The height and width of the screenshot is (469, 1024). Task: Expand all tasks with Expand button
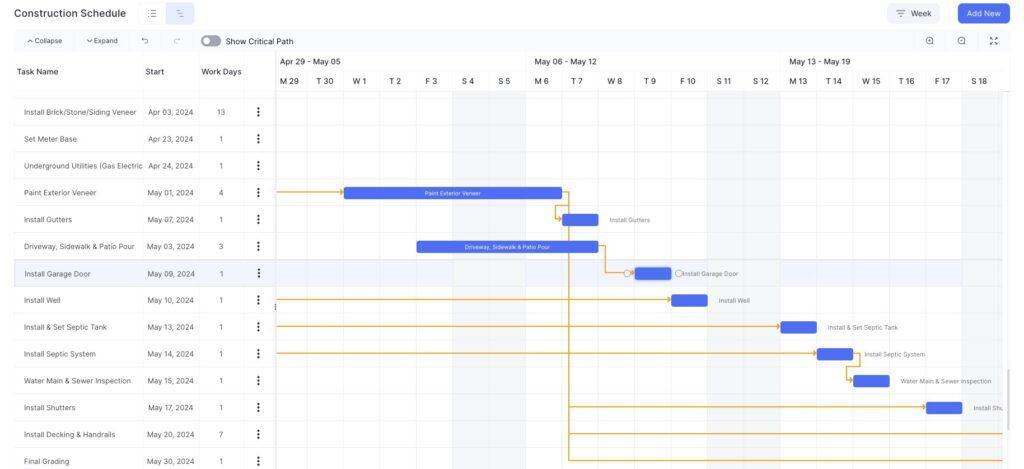click(x=102, y=41)
